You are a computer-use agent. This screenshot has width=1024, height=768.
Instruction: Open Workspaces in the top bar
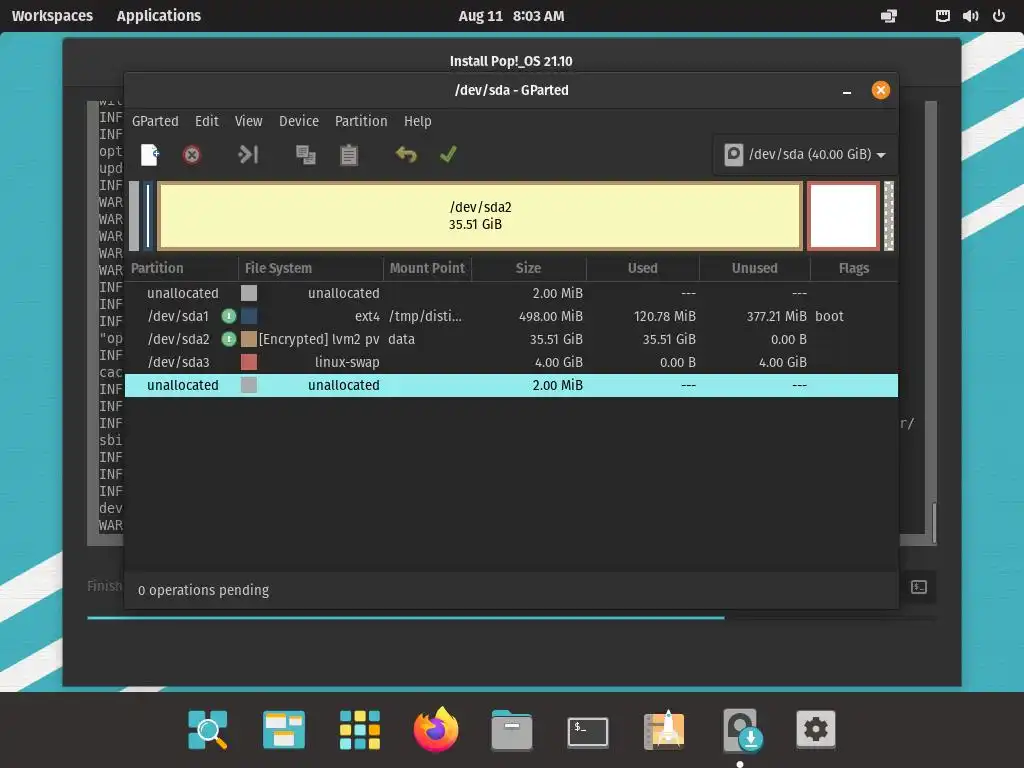coord(52,16)
